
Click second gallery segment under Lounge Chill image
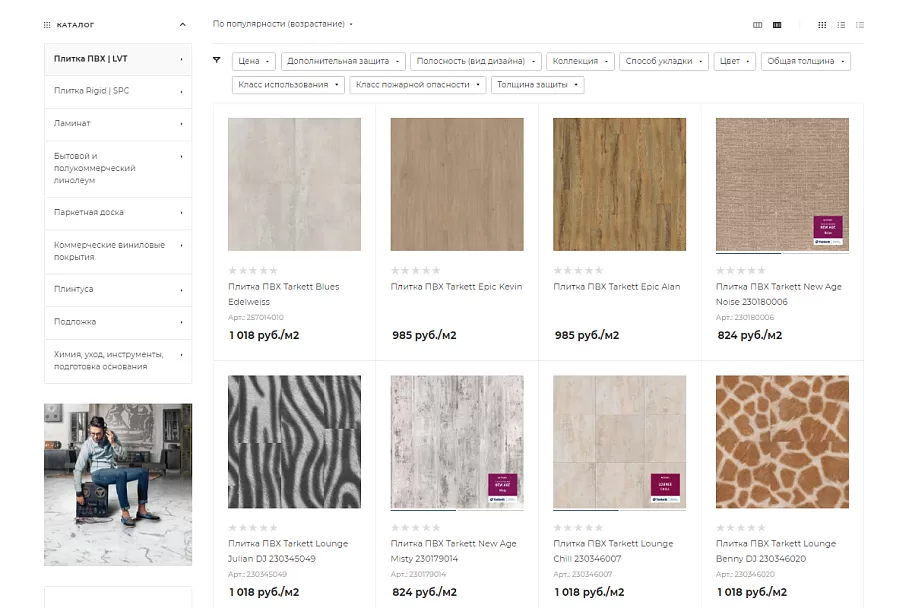tap(653, 511)
